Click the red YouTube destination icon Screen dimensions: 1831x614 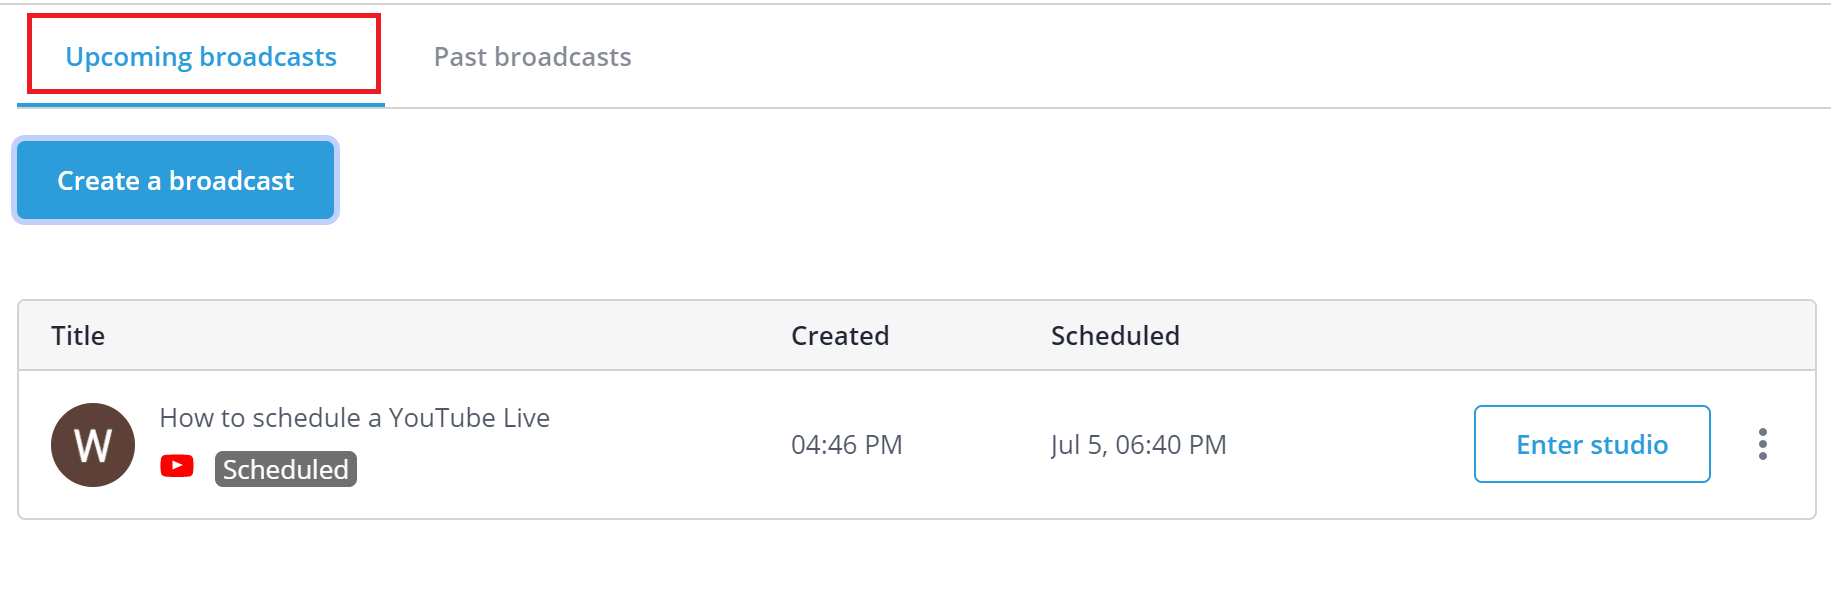177,466
